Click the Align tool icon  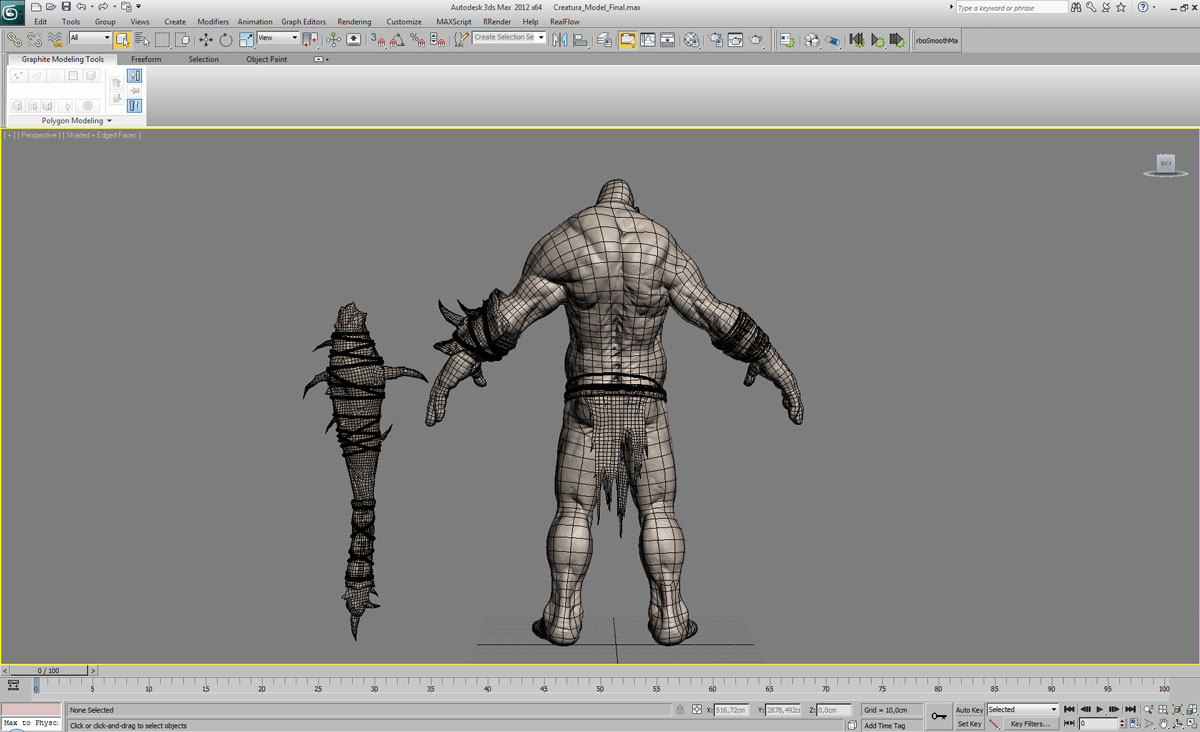579,40
